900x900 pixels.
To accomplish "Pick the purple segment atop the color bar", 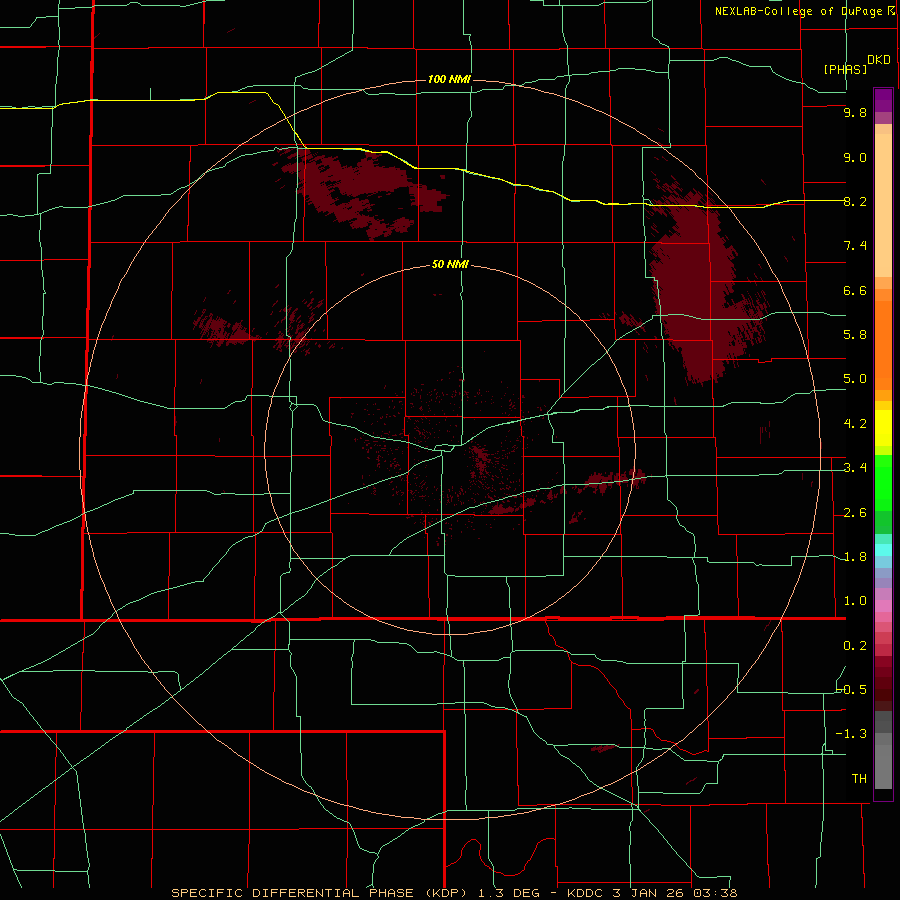I will pos(883,100).
